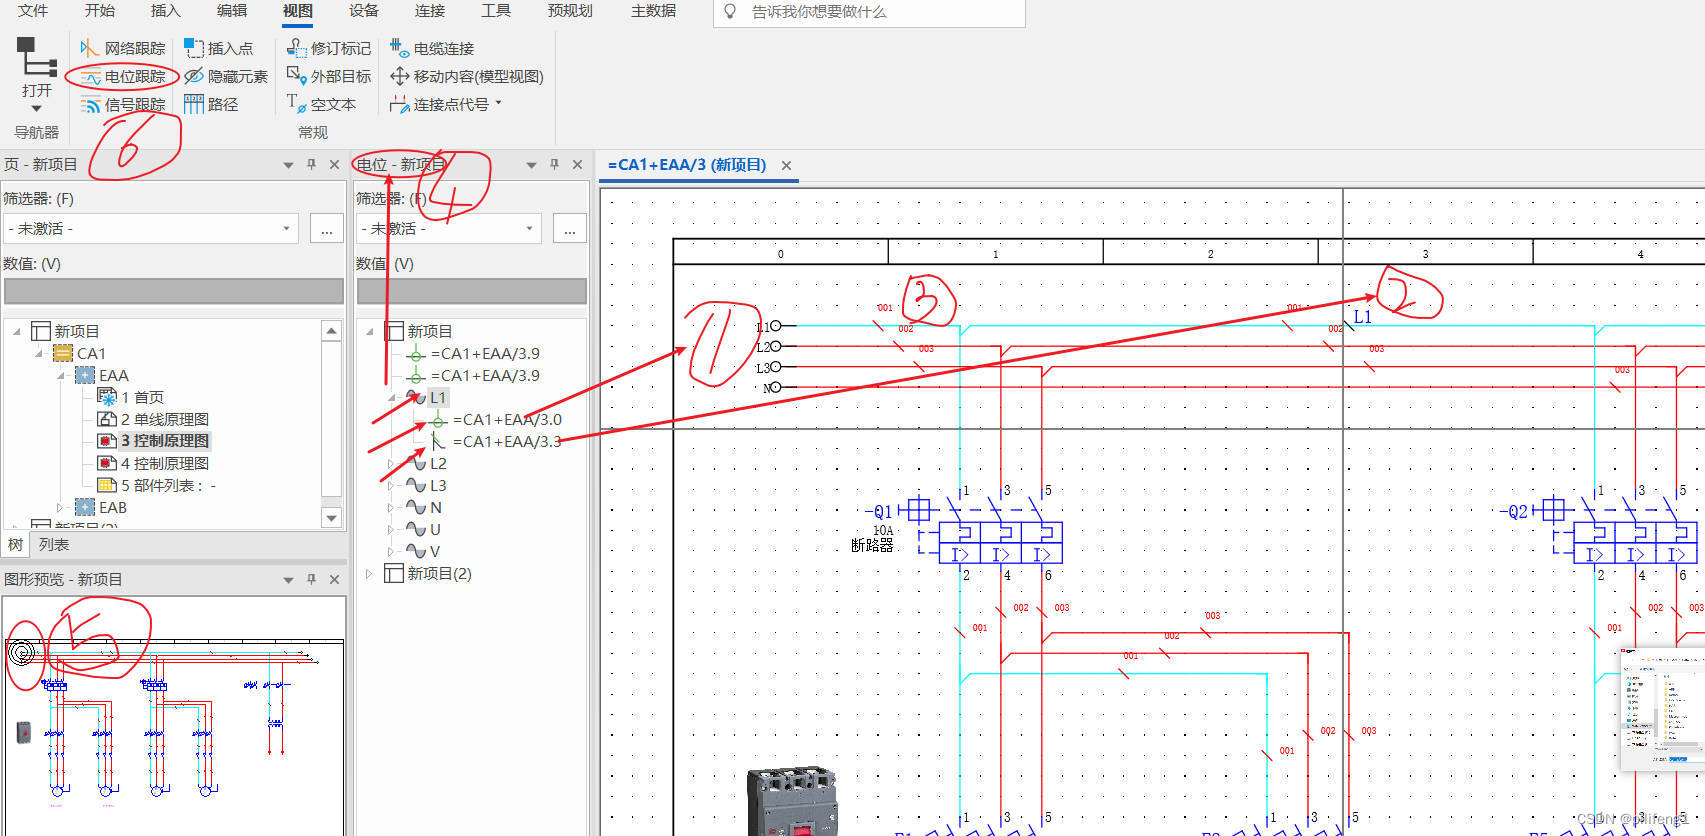Open the 设备 ribbon tab
Viewport: 1705px width, 836px height.
tap(363, 11)
